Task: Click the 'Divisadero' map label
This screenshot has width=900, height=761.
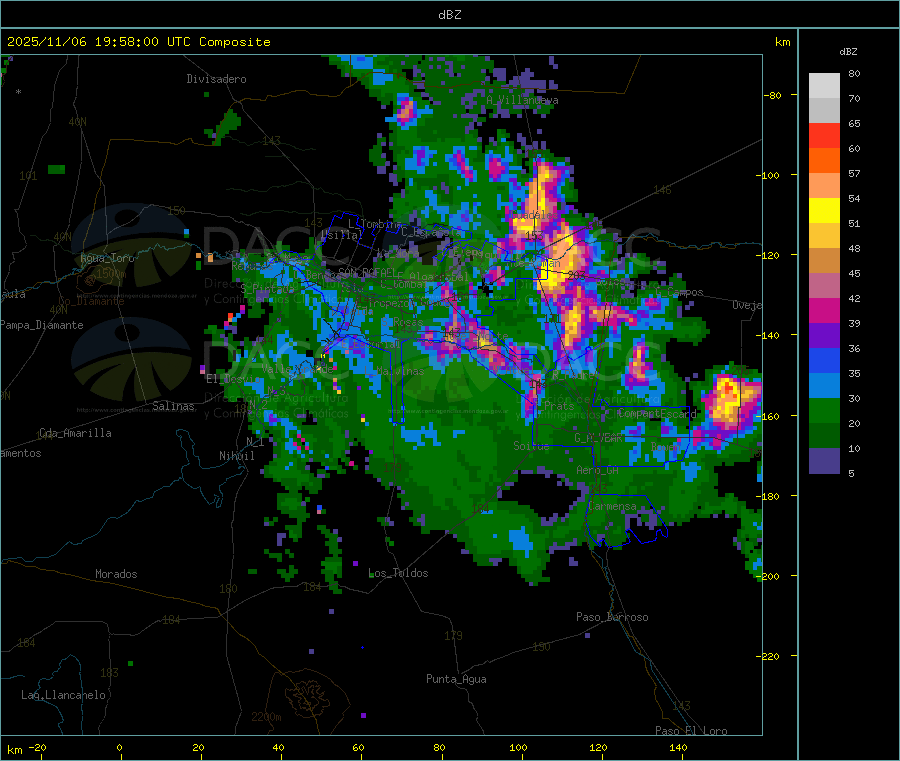Action: pyautogui.click(x=216, y=79)
